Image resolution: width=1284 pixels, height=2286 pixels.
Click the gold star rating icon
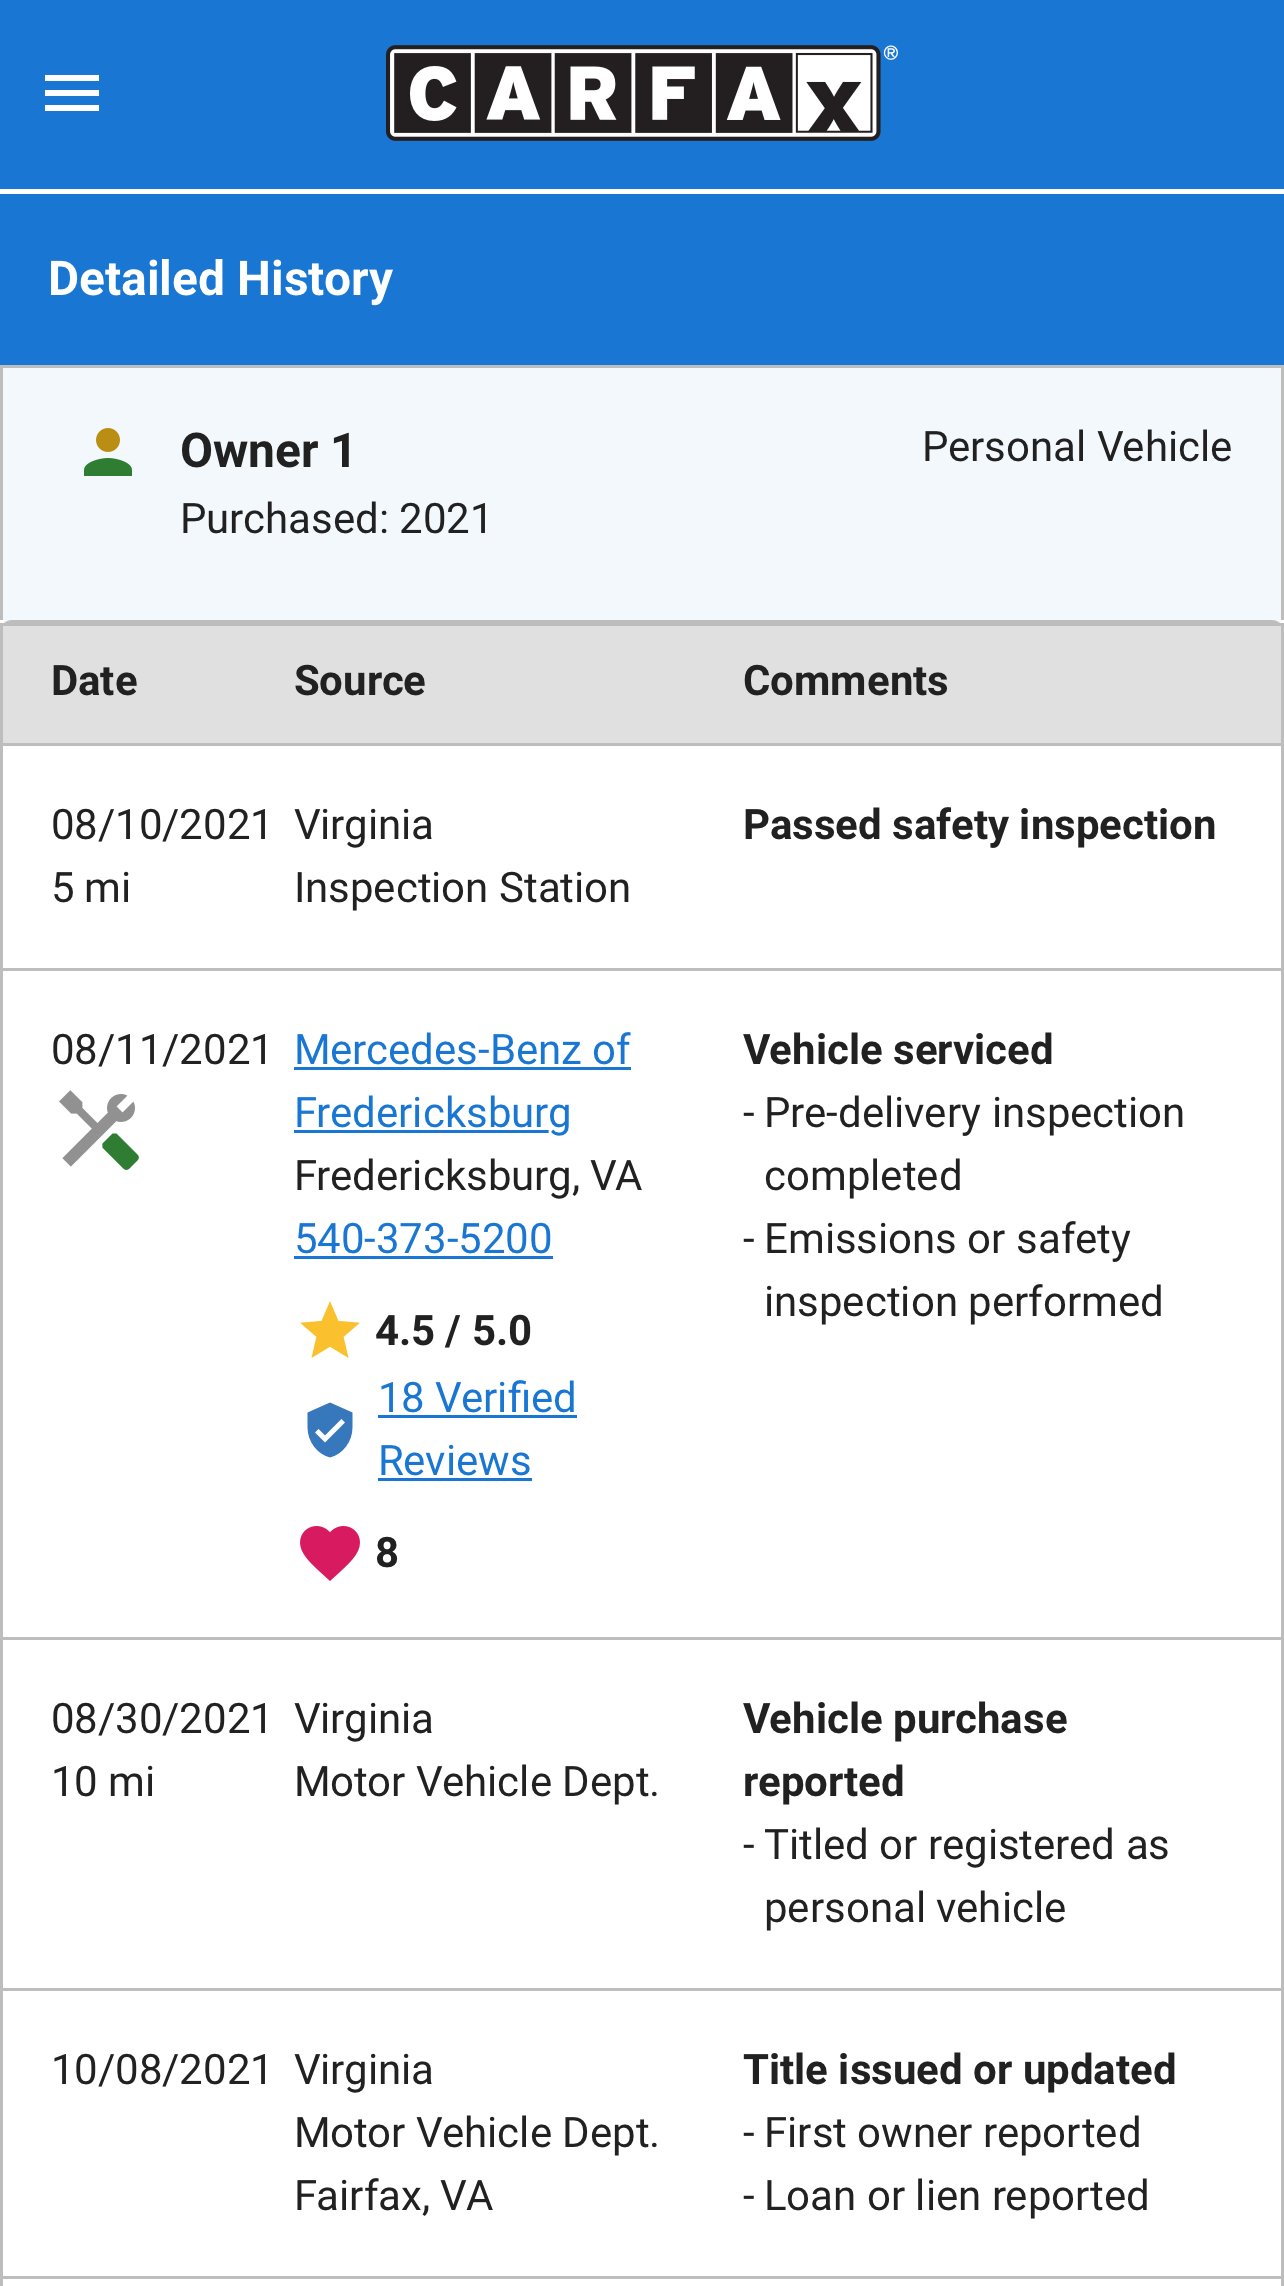[x=329, y=1331]
